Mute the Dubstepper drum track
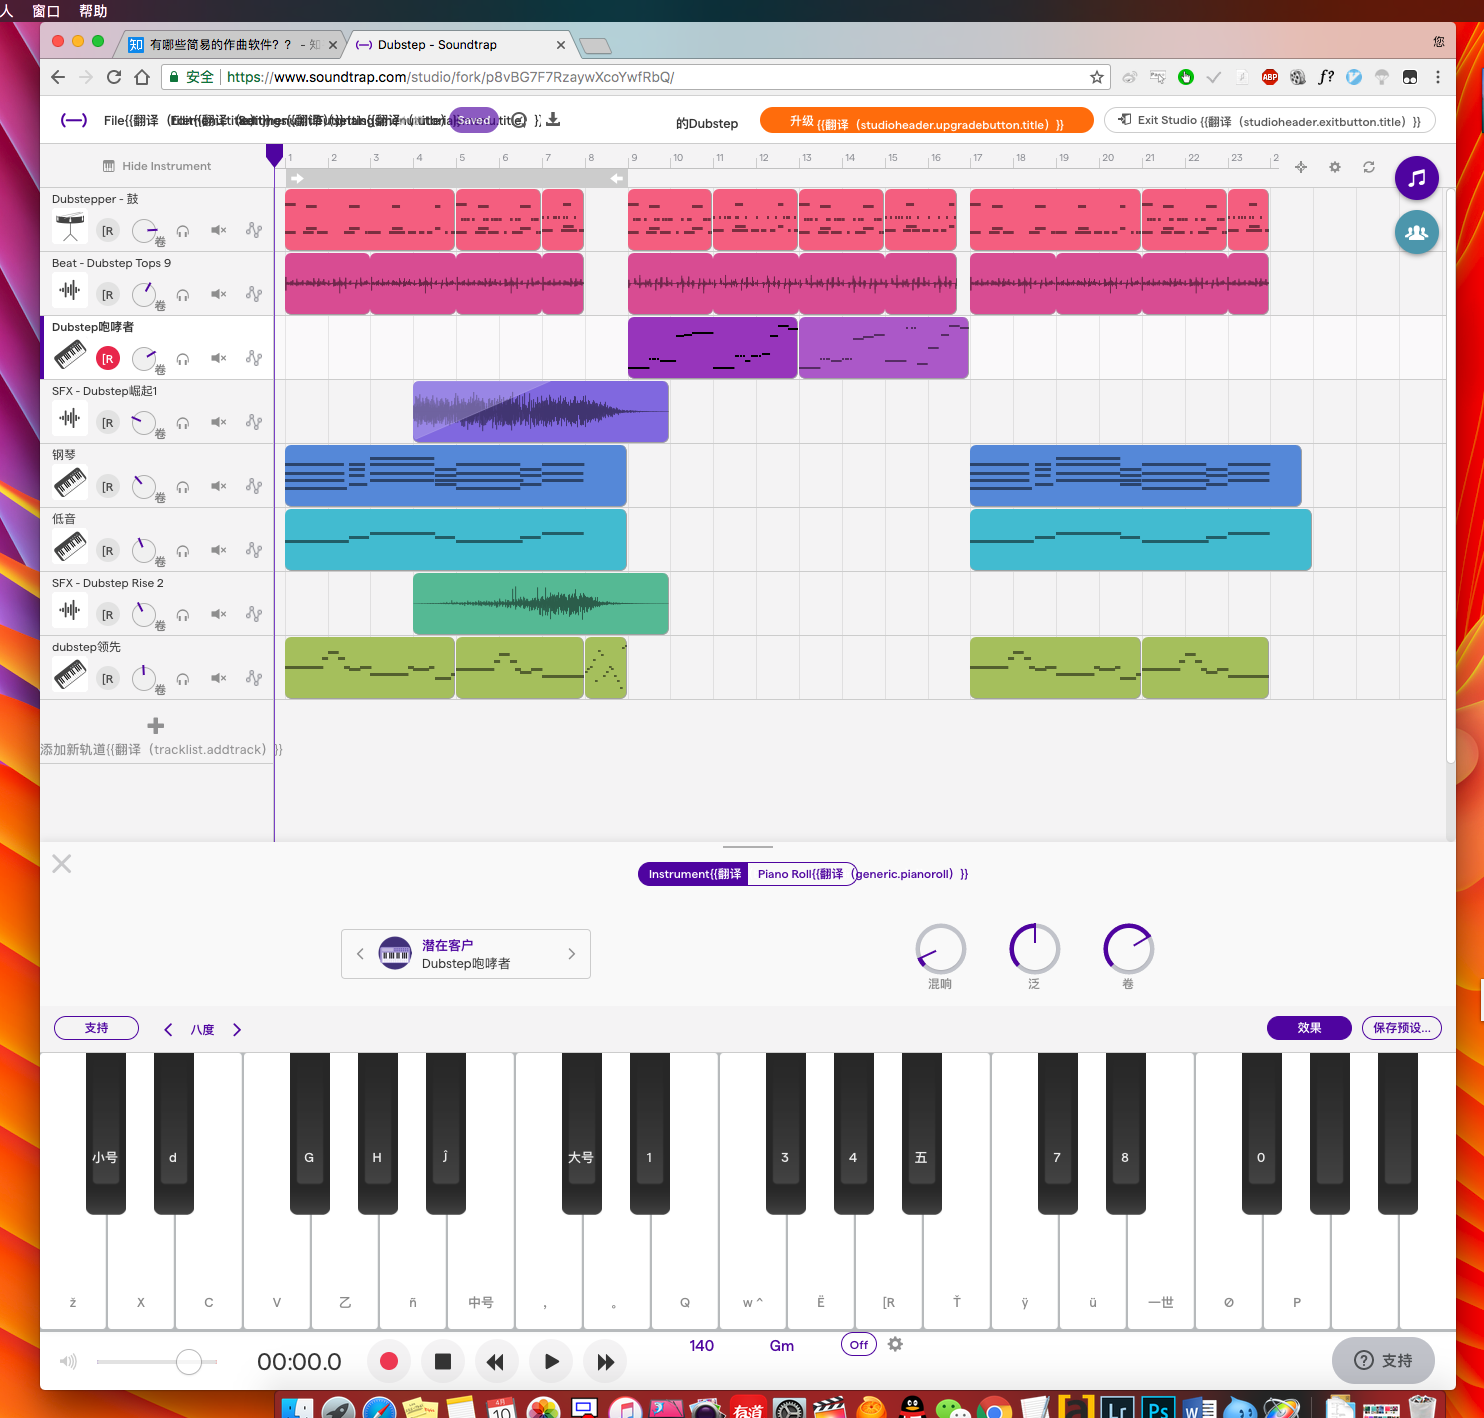 tap(218, 230)
